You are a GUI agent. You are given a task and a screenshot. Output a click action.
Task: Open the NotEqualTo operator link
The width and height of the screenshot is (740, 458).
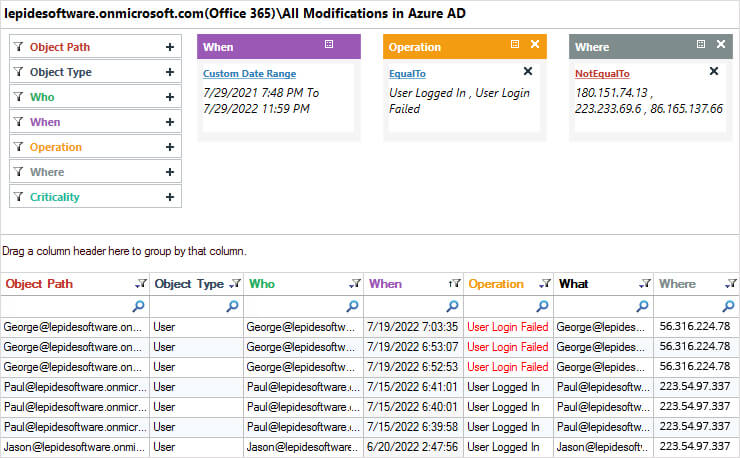(602, 74)
